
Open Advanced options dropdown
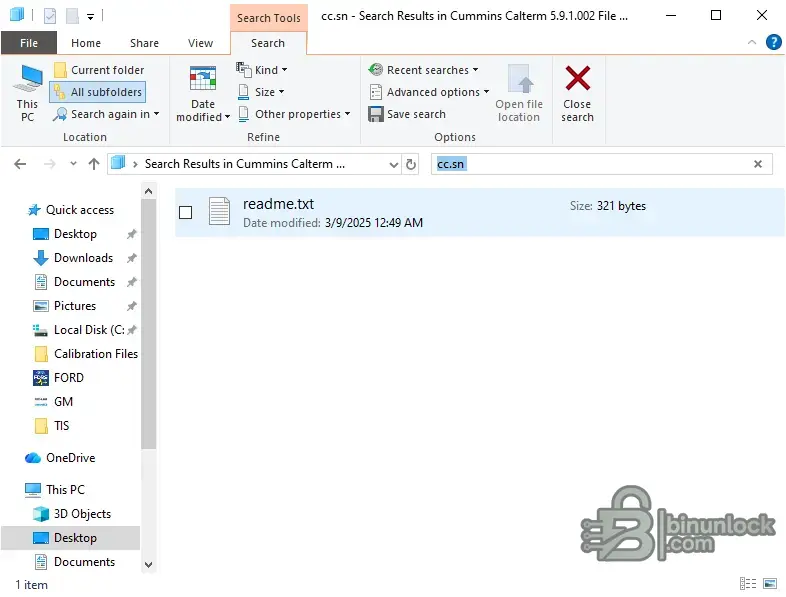point(429,92)
